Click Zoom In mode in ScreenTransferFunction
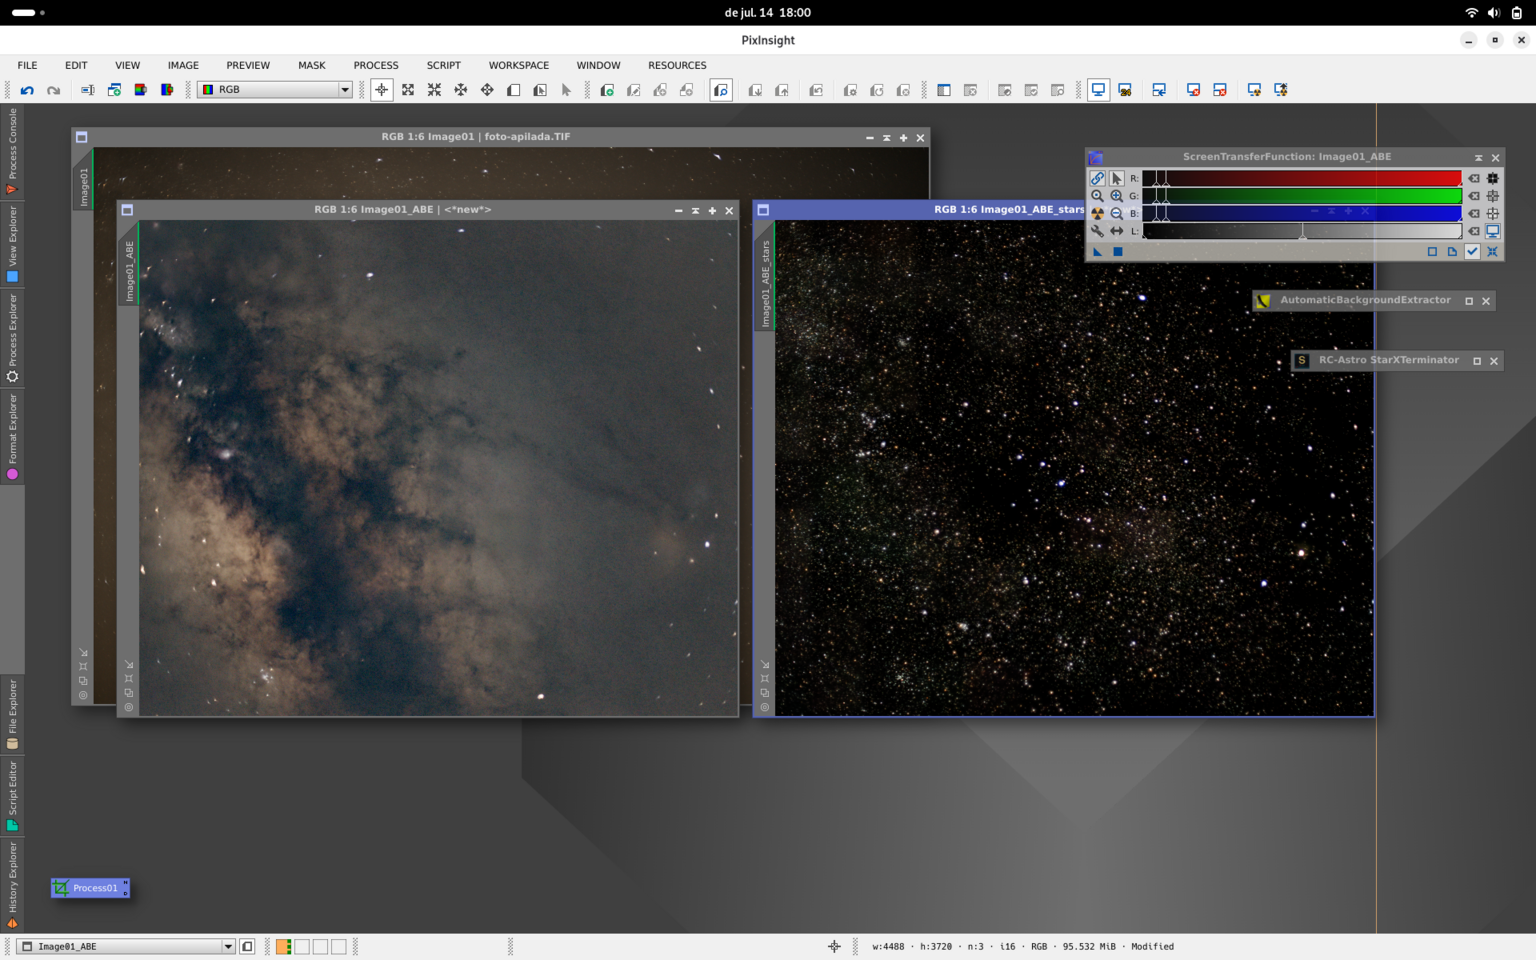 pyautogui.click(x=1116, y=196)
